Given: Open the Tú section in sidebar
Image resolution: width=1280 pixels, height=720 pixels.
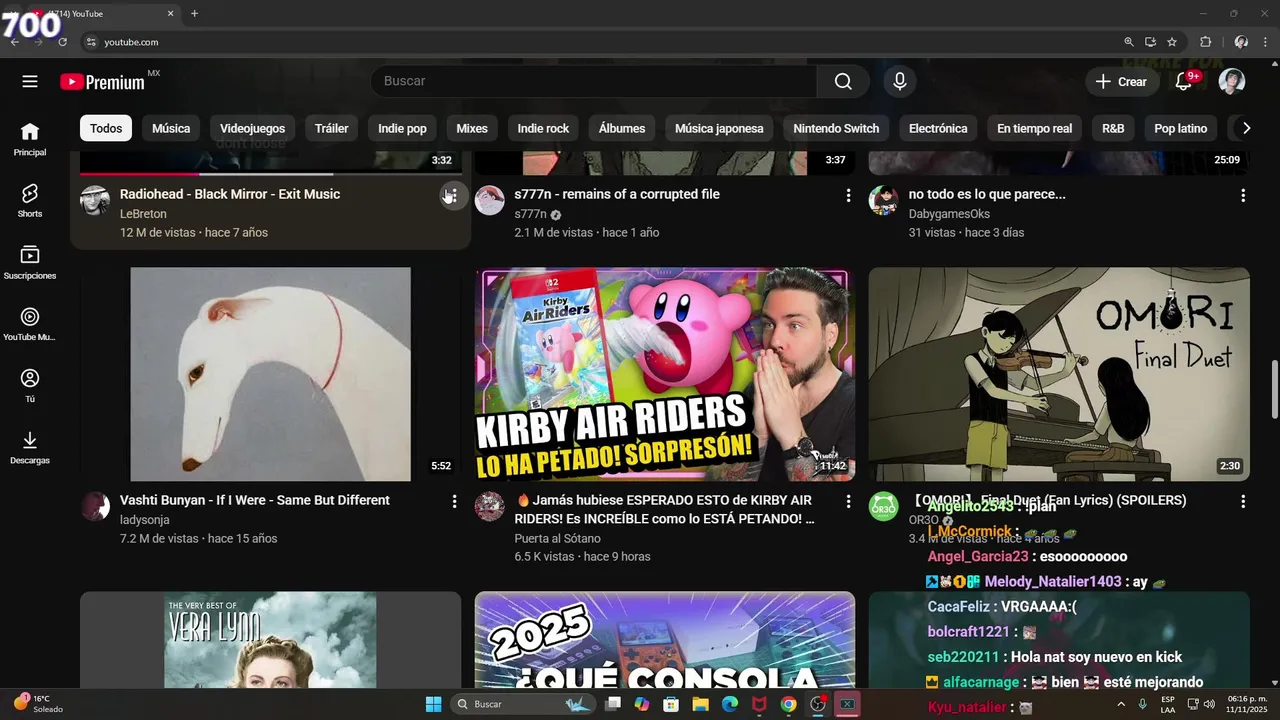Looking at the screenshot, I should (x=30, y=386).
